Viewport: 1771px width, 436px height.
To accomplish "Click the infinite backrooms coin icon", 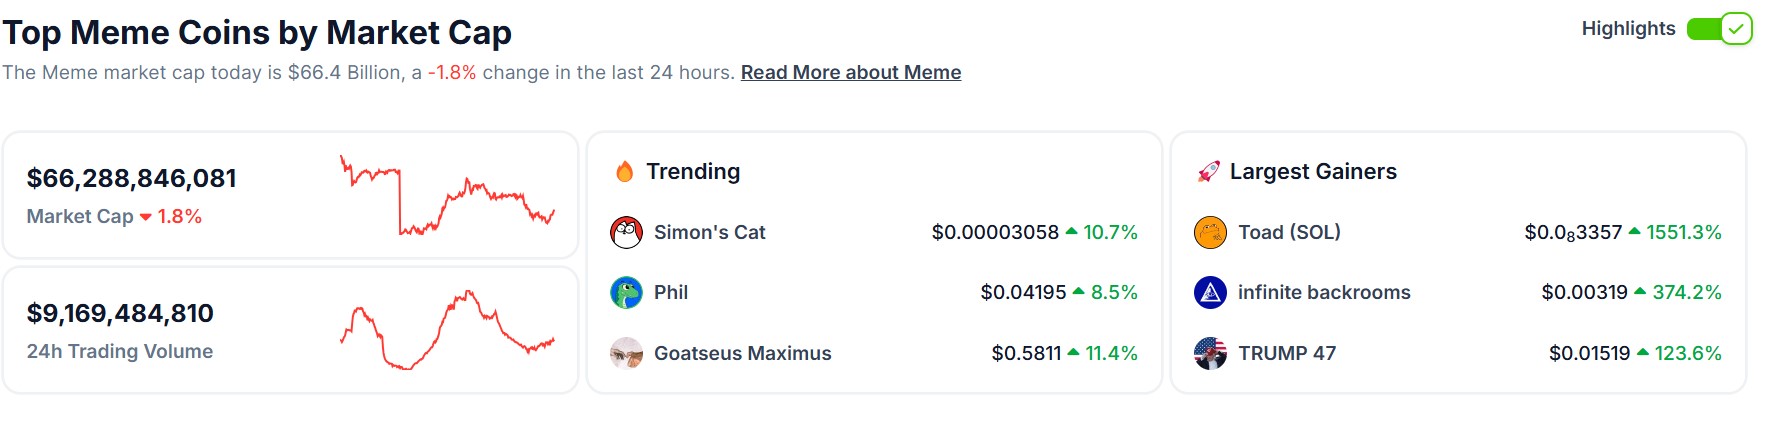I will (x=1210, y=292).
